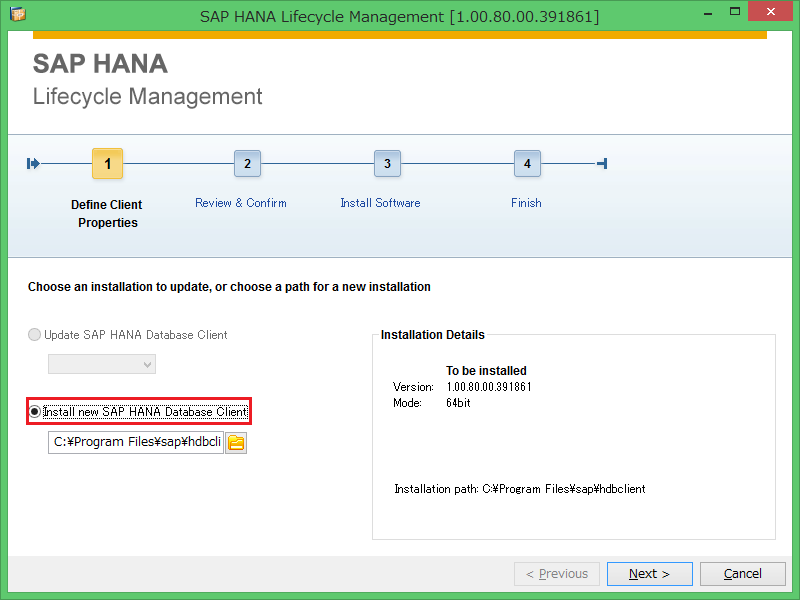Screen dimensions: 800x600
Task: Click the Cancel button
Action: (742, 574)
